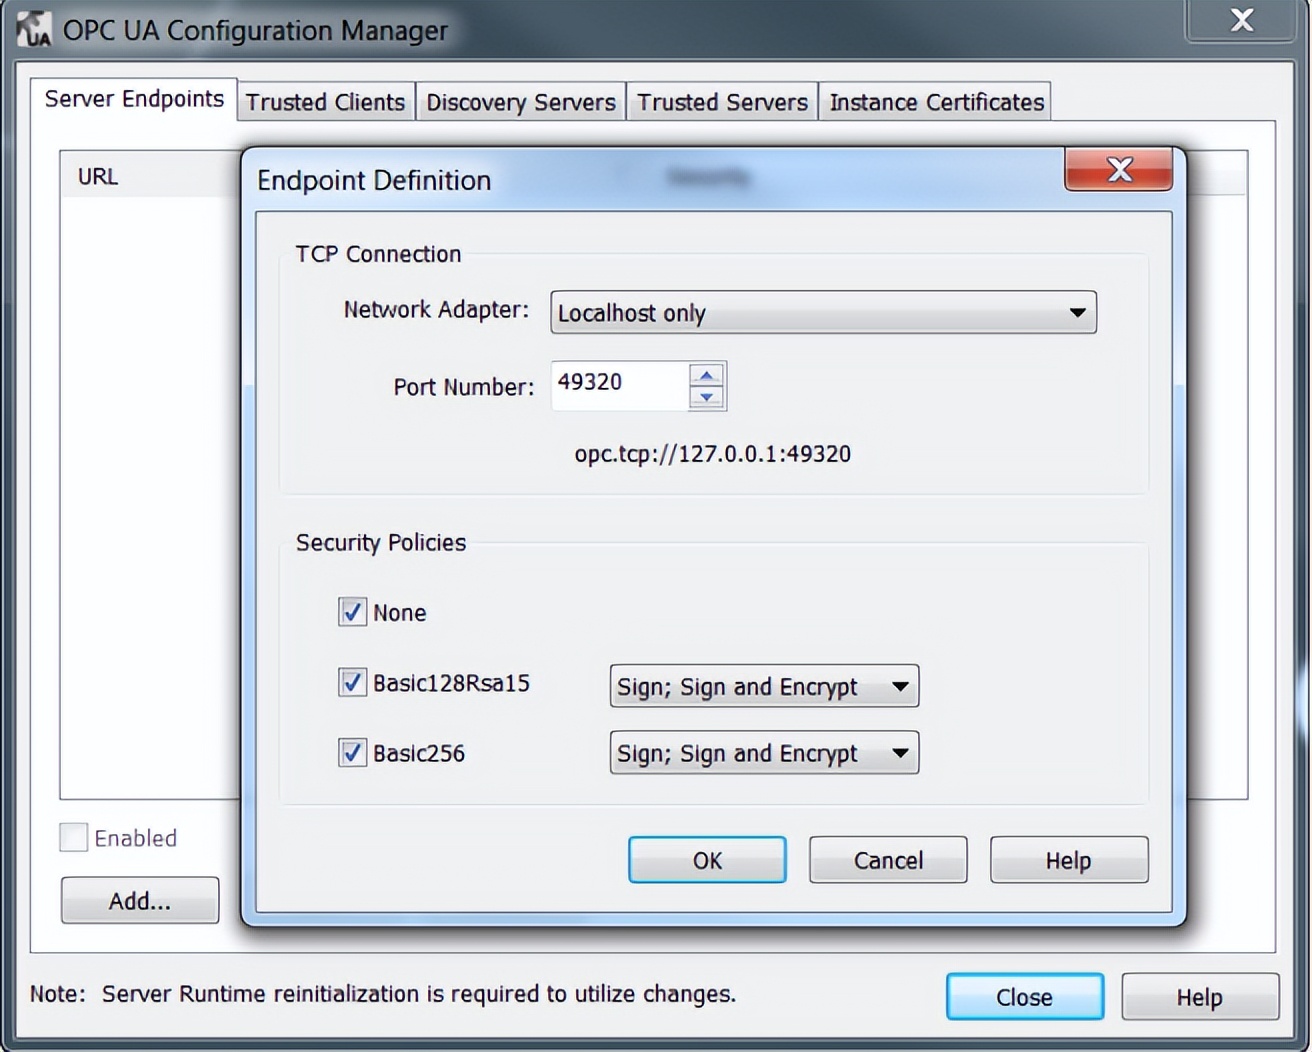Click the Add button for endpoints
Screen dimensions: 1312x1052
pyautogui.click(x=139, y=900)
